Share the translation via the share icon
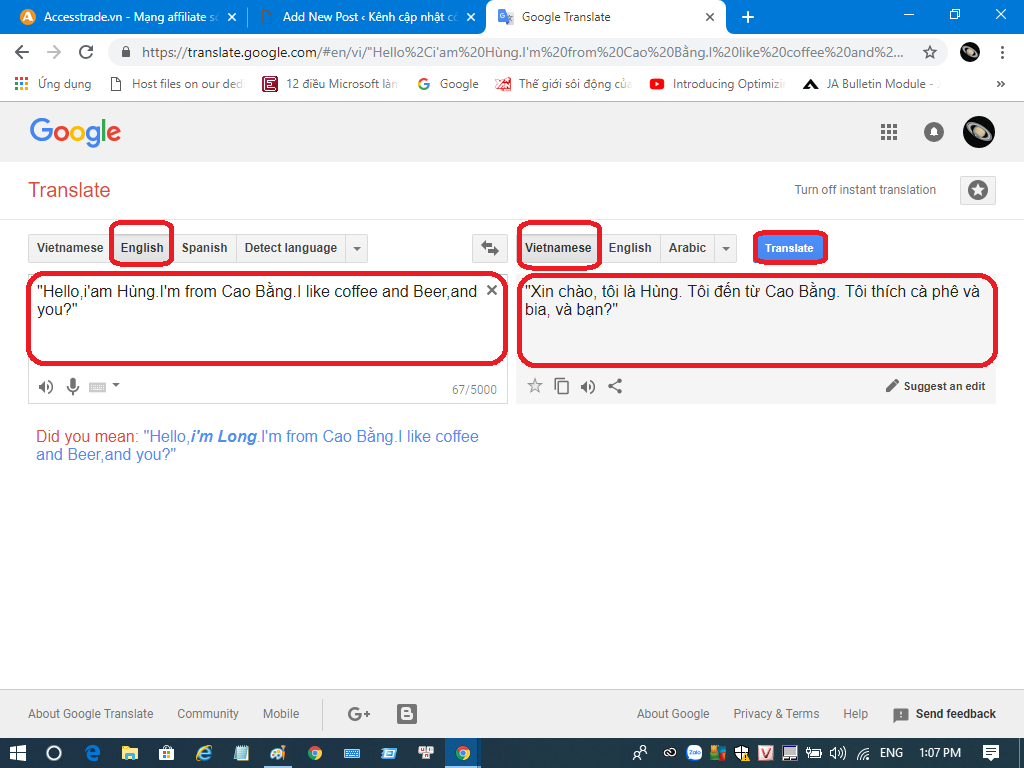The width and height of the screenshot is (1024, 768). [x=615, y=386]
